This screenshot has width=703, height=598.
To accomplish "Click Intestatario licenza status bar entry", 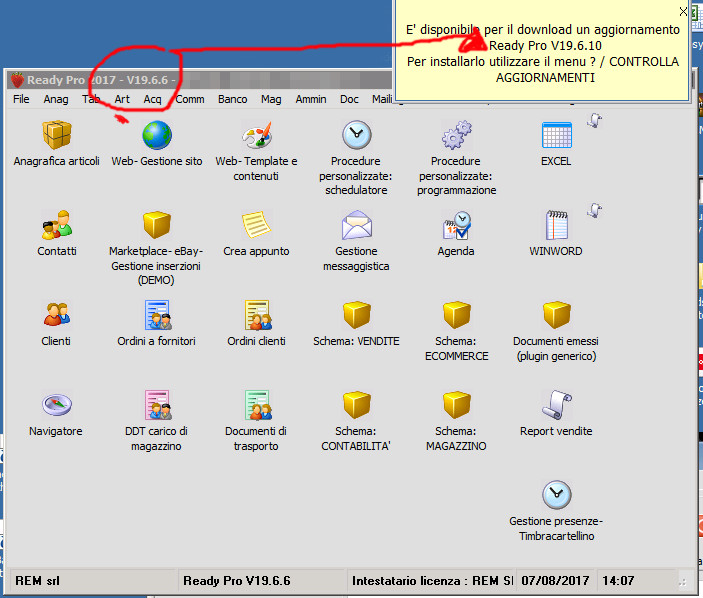I will click(x=432, y=581).
